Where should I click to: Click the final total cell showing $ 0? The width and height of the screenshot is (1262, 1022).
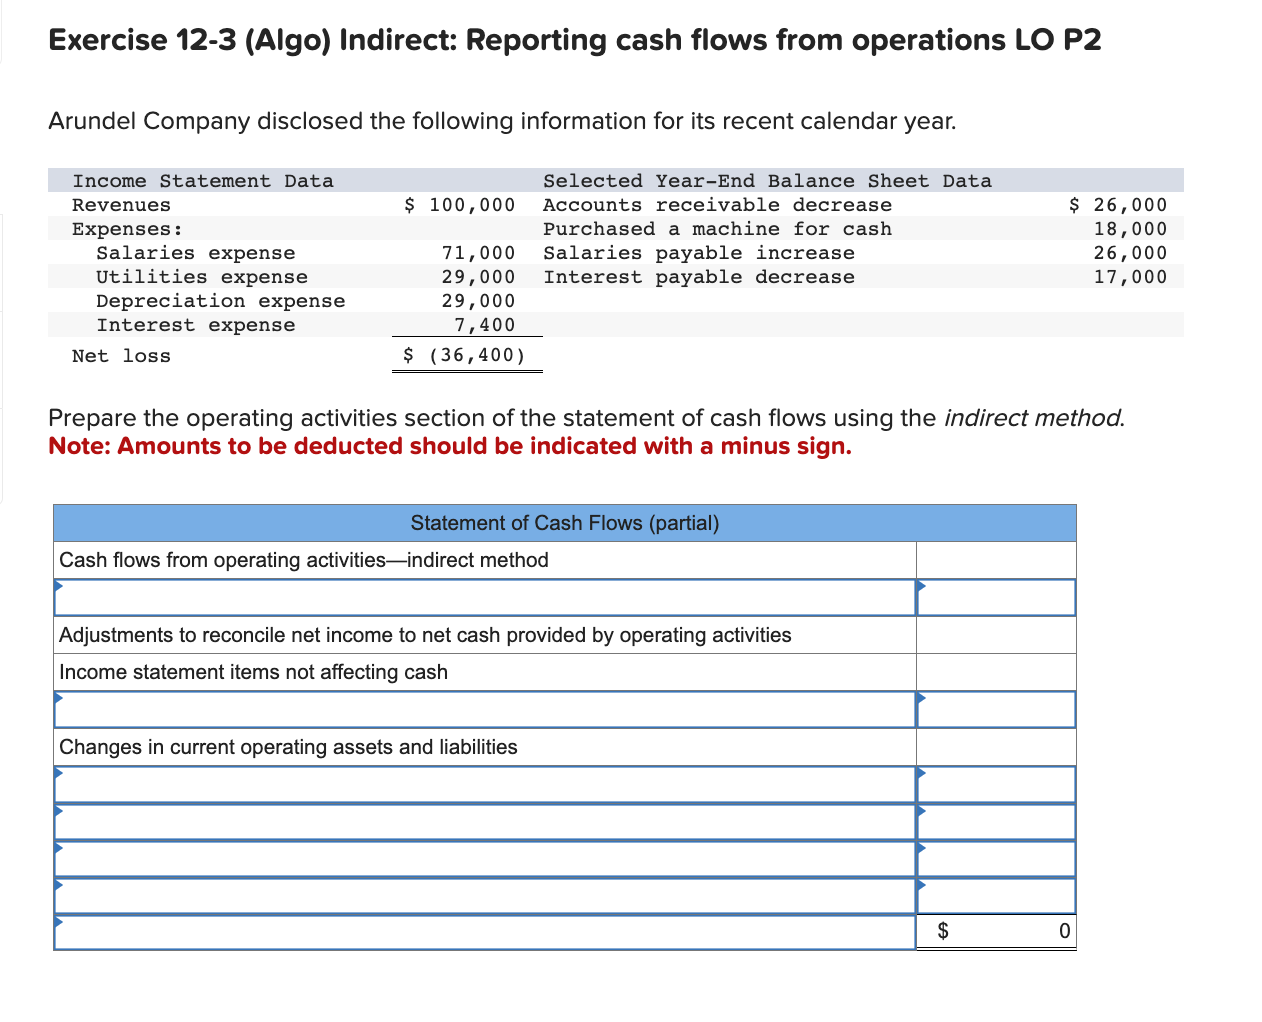[996, 931]
